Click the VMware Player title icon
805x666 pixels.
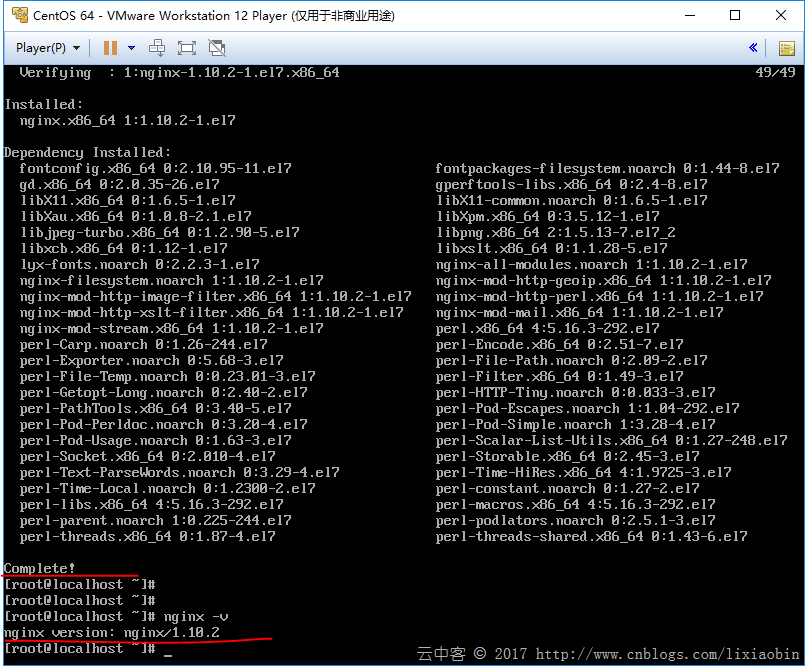click(20, 15)
